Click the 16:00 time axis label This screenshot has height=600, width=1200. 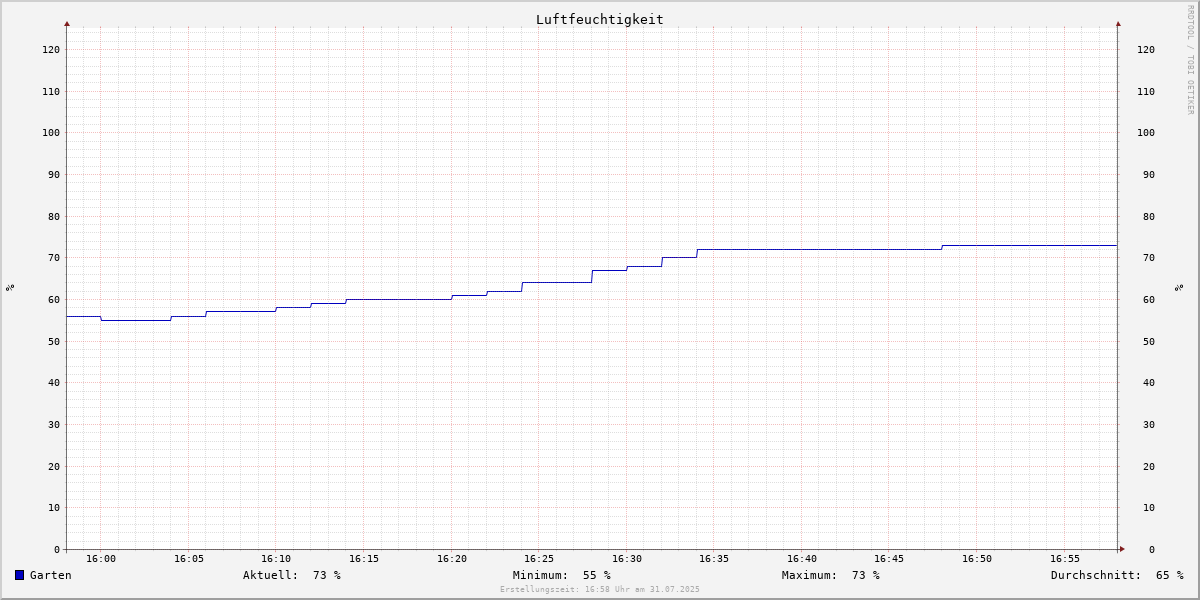pyautogui.click(x=101, y=558)
